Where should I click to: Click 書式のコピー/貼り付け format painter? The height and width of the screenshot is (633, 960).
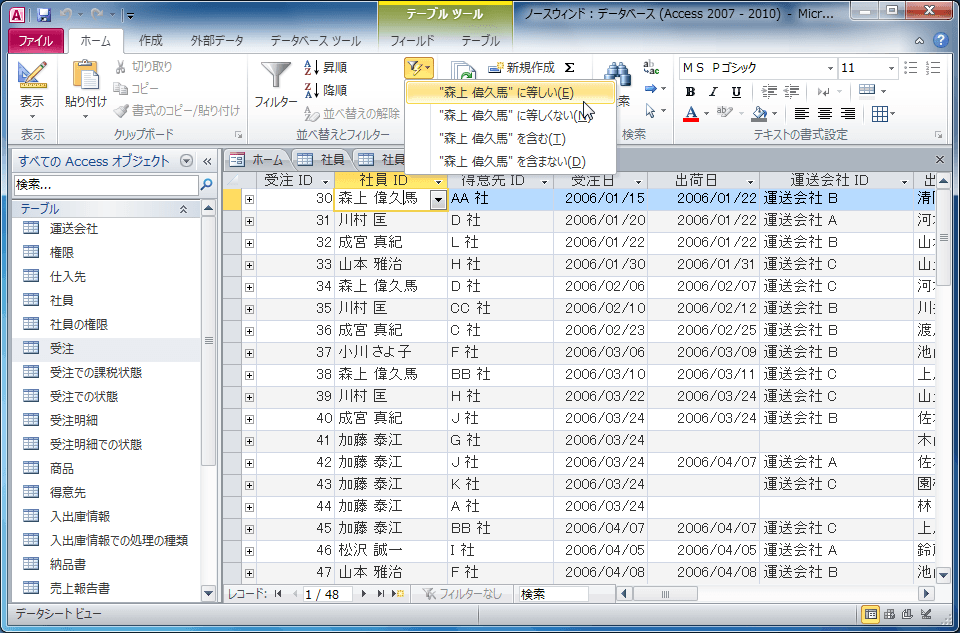177,111
